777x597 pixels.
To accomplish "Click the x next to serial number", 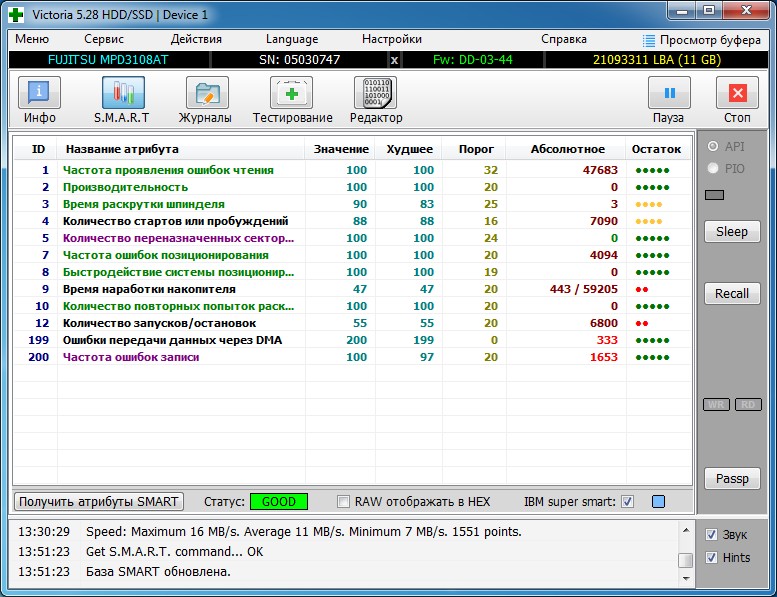I will tap(394, 60).
